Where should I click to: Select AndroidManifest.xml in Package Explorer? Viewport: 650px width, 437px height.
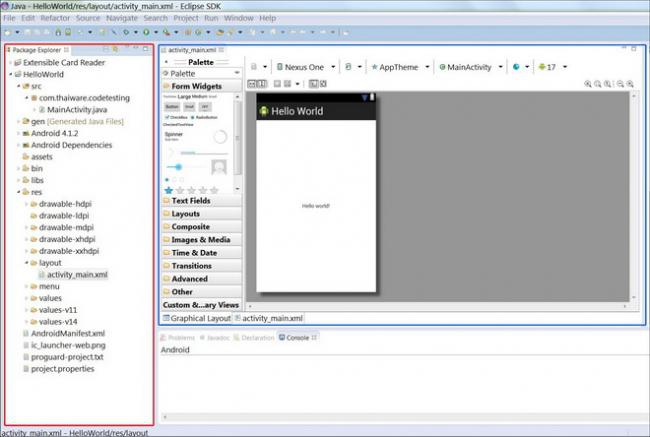click(x=64, y=333)
